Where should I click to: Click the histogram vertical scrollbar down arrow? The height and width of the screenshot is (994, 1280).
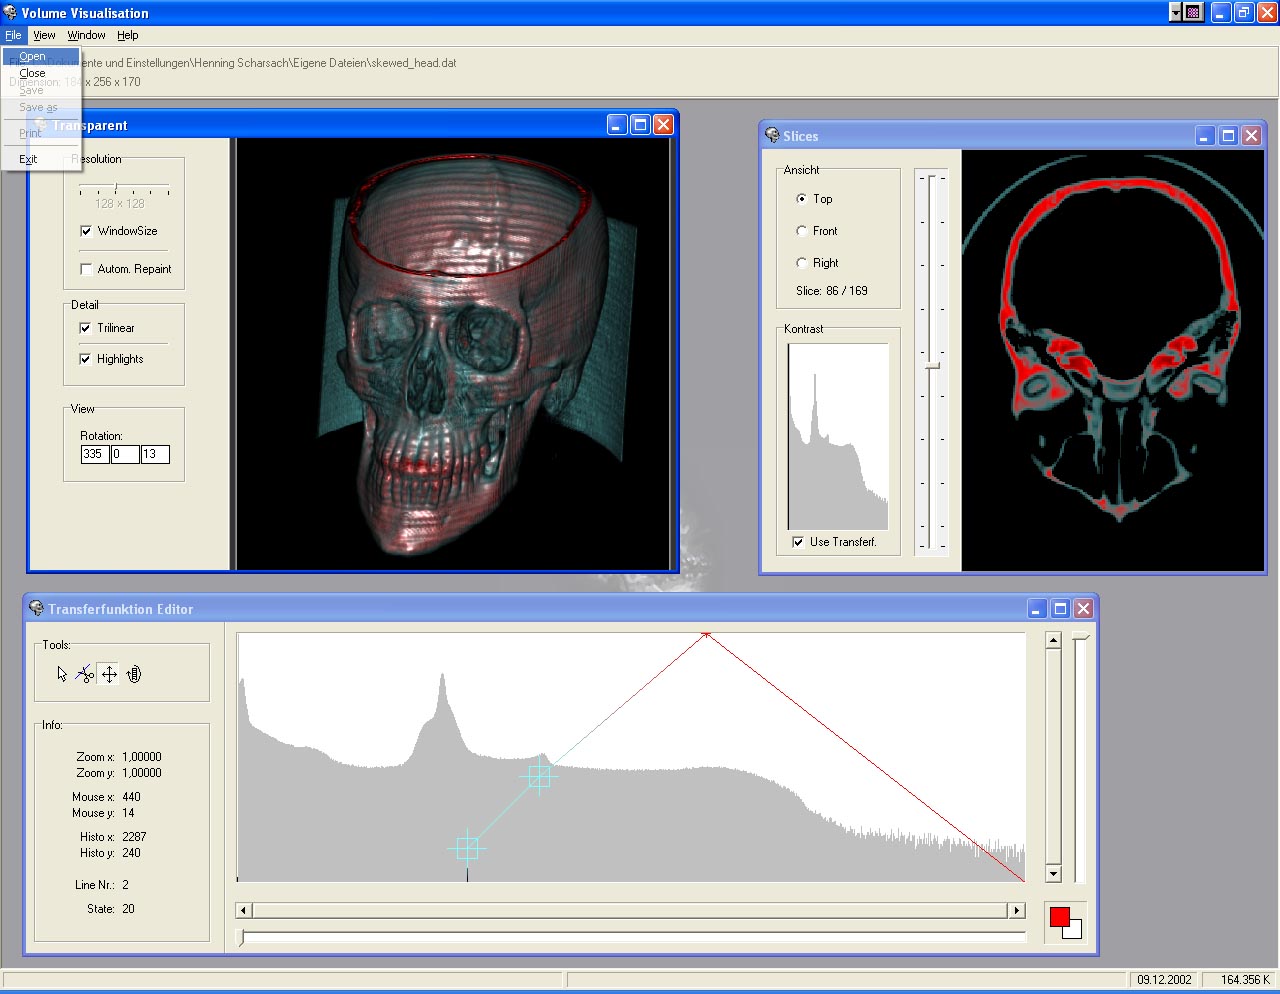pyautogui.click(x=1053, y=874)
